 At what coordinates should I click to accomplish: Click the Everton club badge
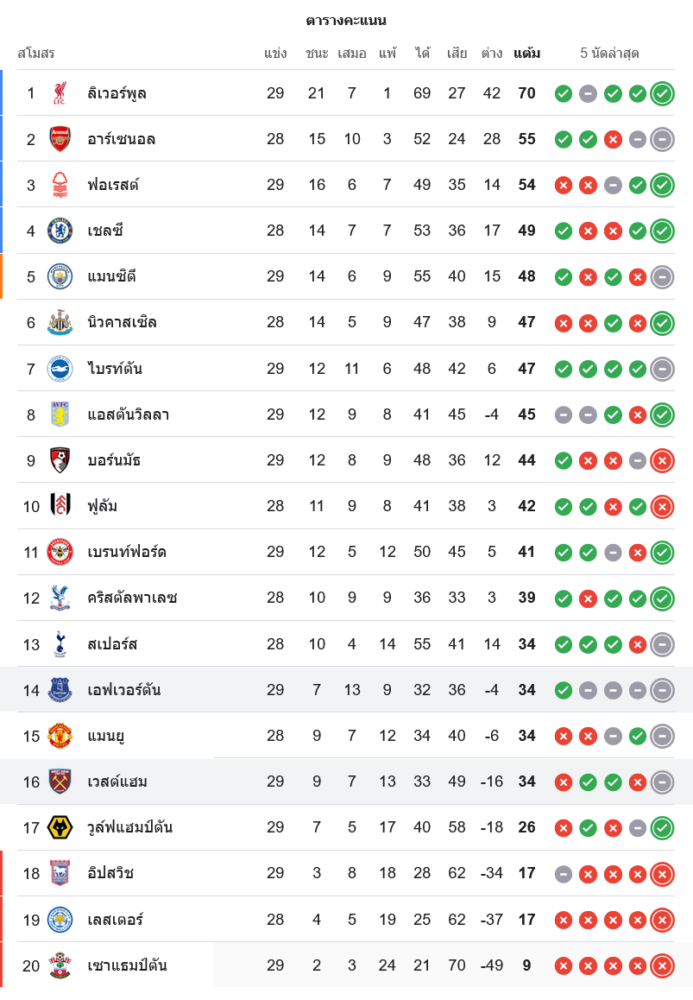[x=60, y=690]
